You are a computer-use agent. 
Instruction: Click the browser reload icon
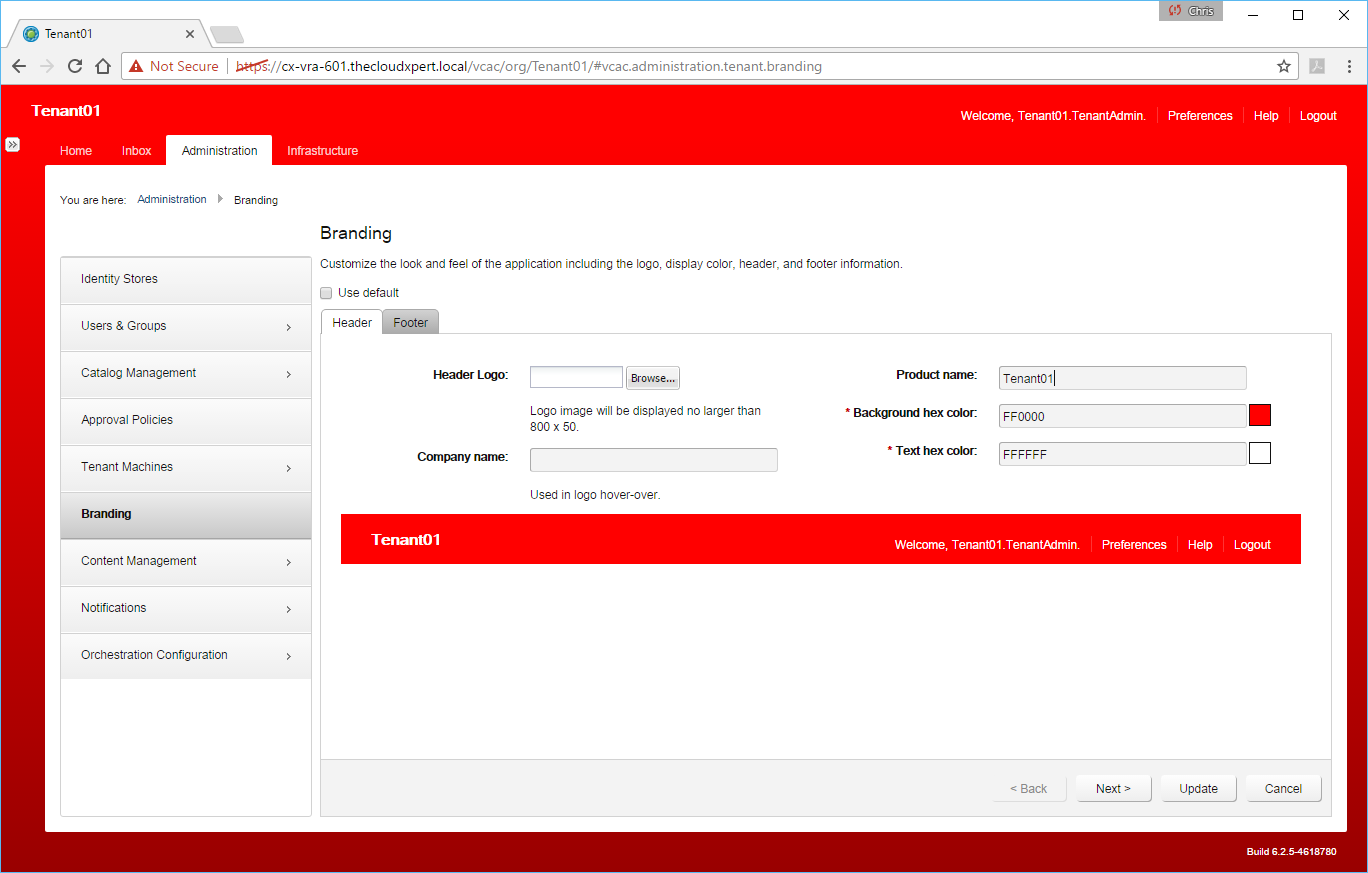coord(74,66)
